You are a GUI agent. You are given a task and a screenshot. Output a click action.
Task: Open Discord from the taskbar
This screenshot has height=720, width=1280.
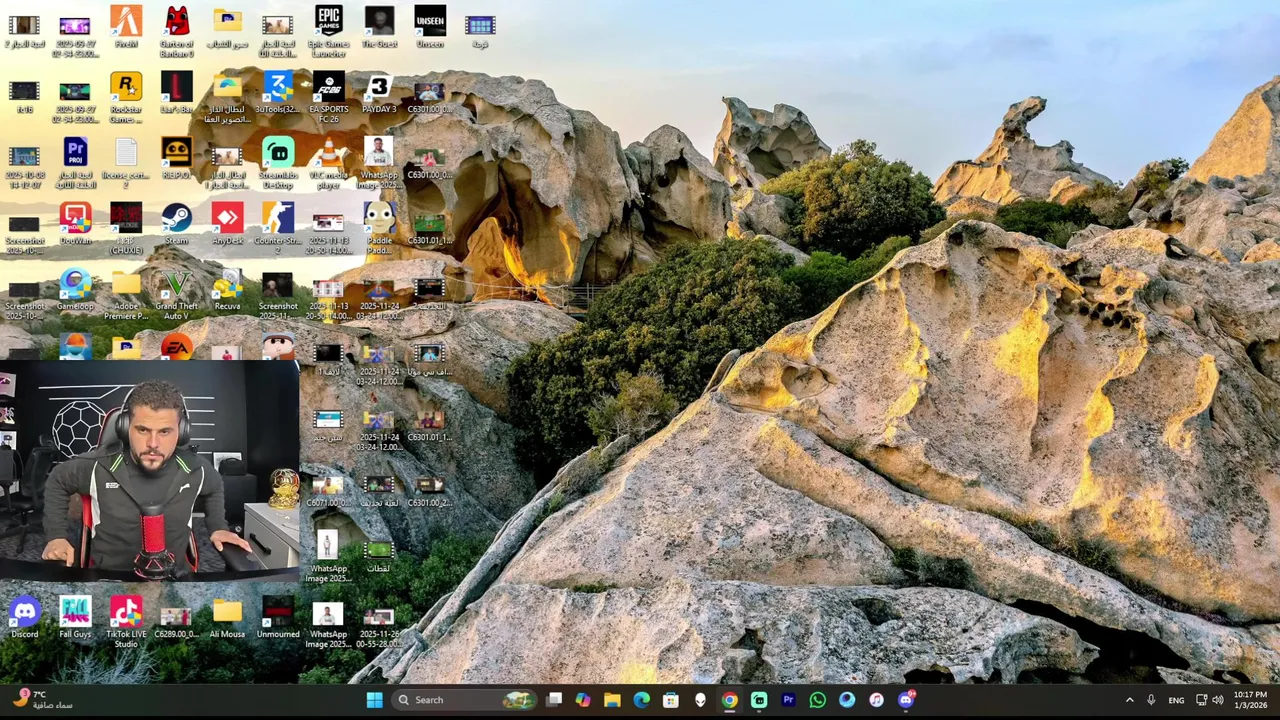pos(906,700)
